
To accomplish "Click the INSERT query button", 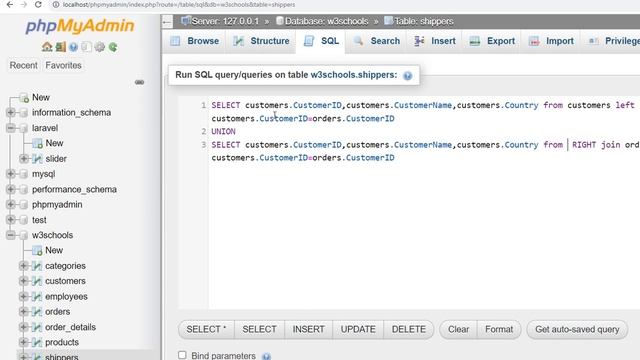I will [x=309, y=329].
